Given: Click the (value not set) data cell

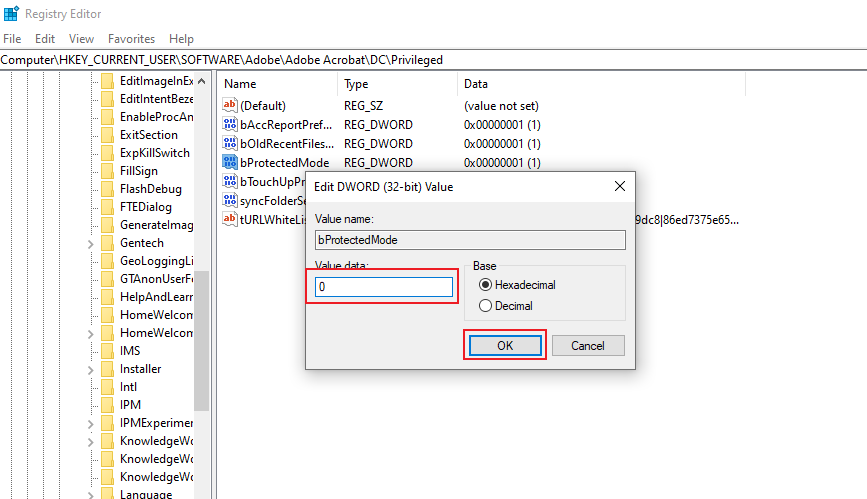Looking at the screenshot, I should (501, 106).
